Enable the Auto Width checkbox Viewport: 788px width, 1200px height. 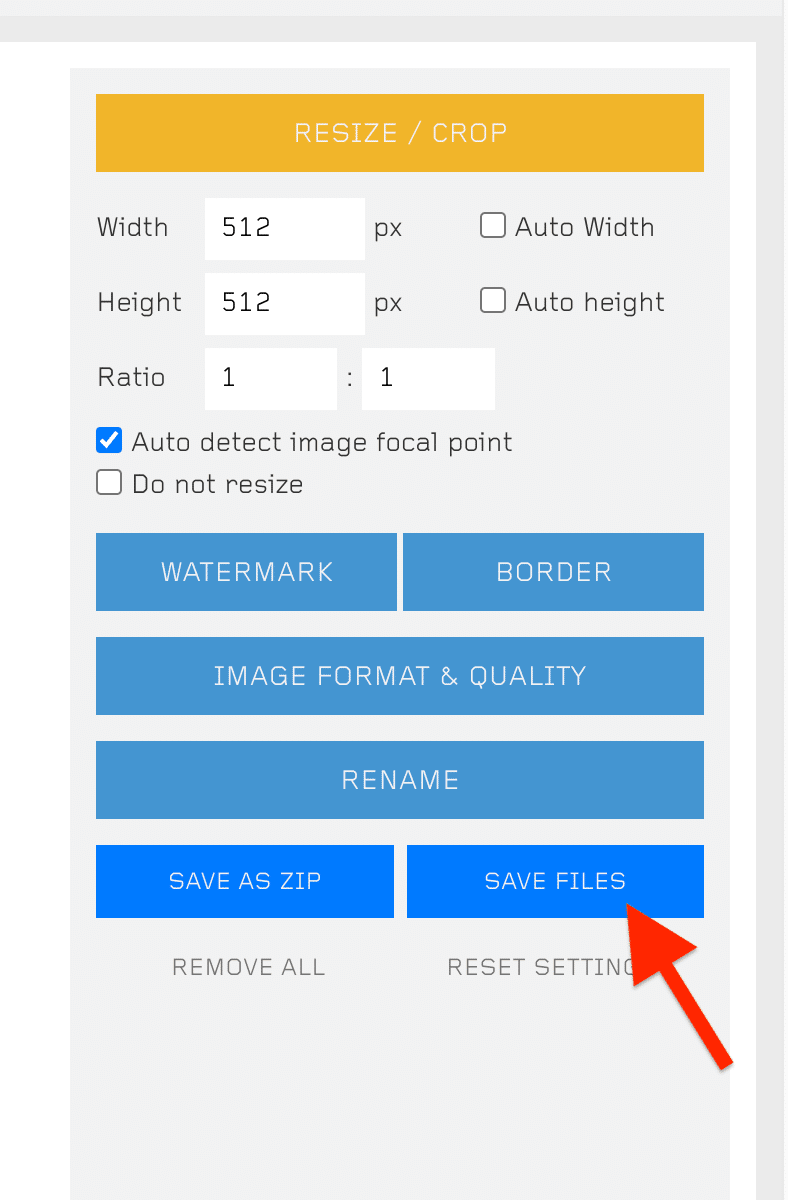tap(493, 226)
